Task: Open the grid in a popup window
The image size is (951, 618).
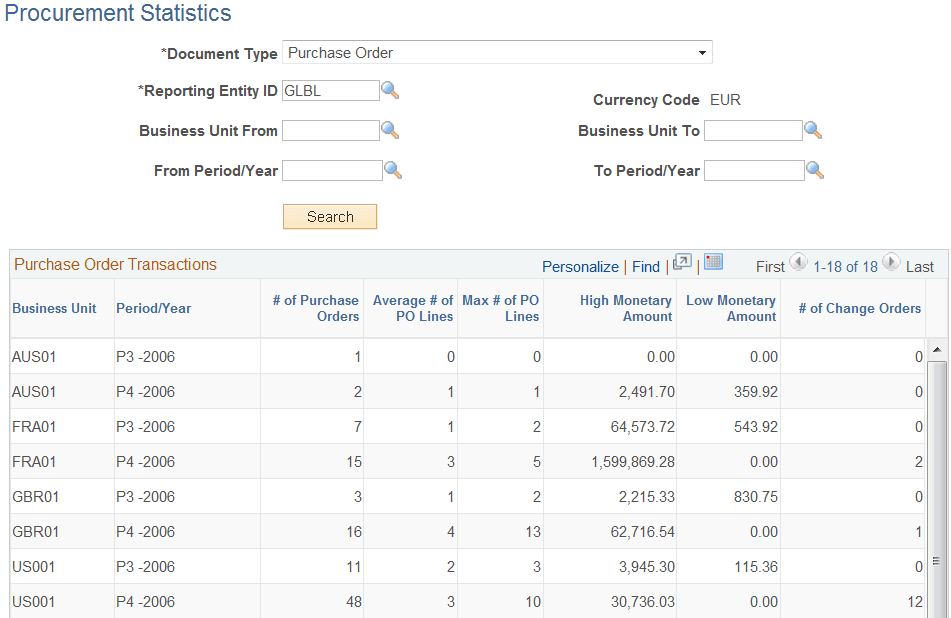Action: tap(682, 262)
